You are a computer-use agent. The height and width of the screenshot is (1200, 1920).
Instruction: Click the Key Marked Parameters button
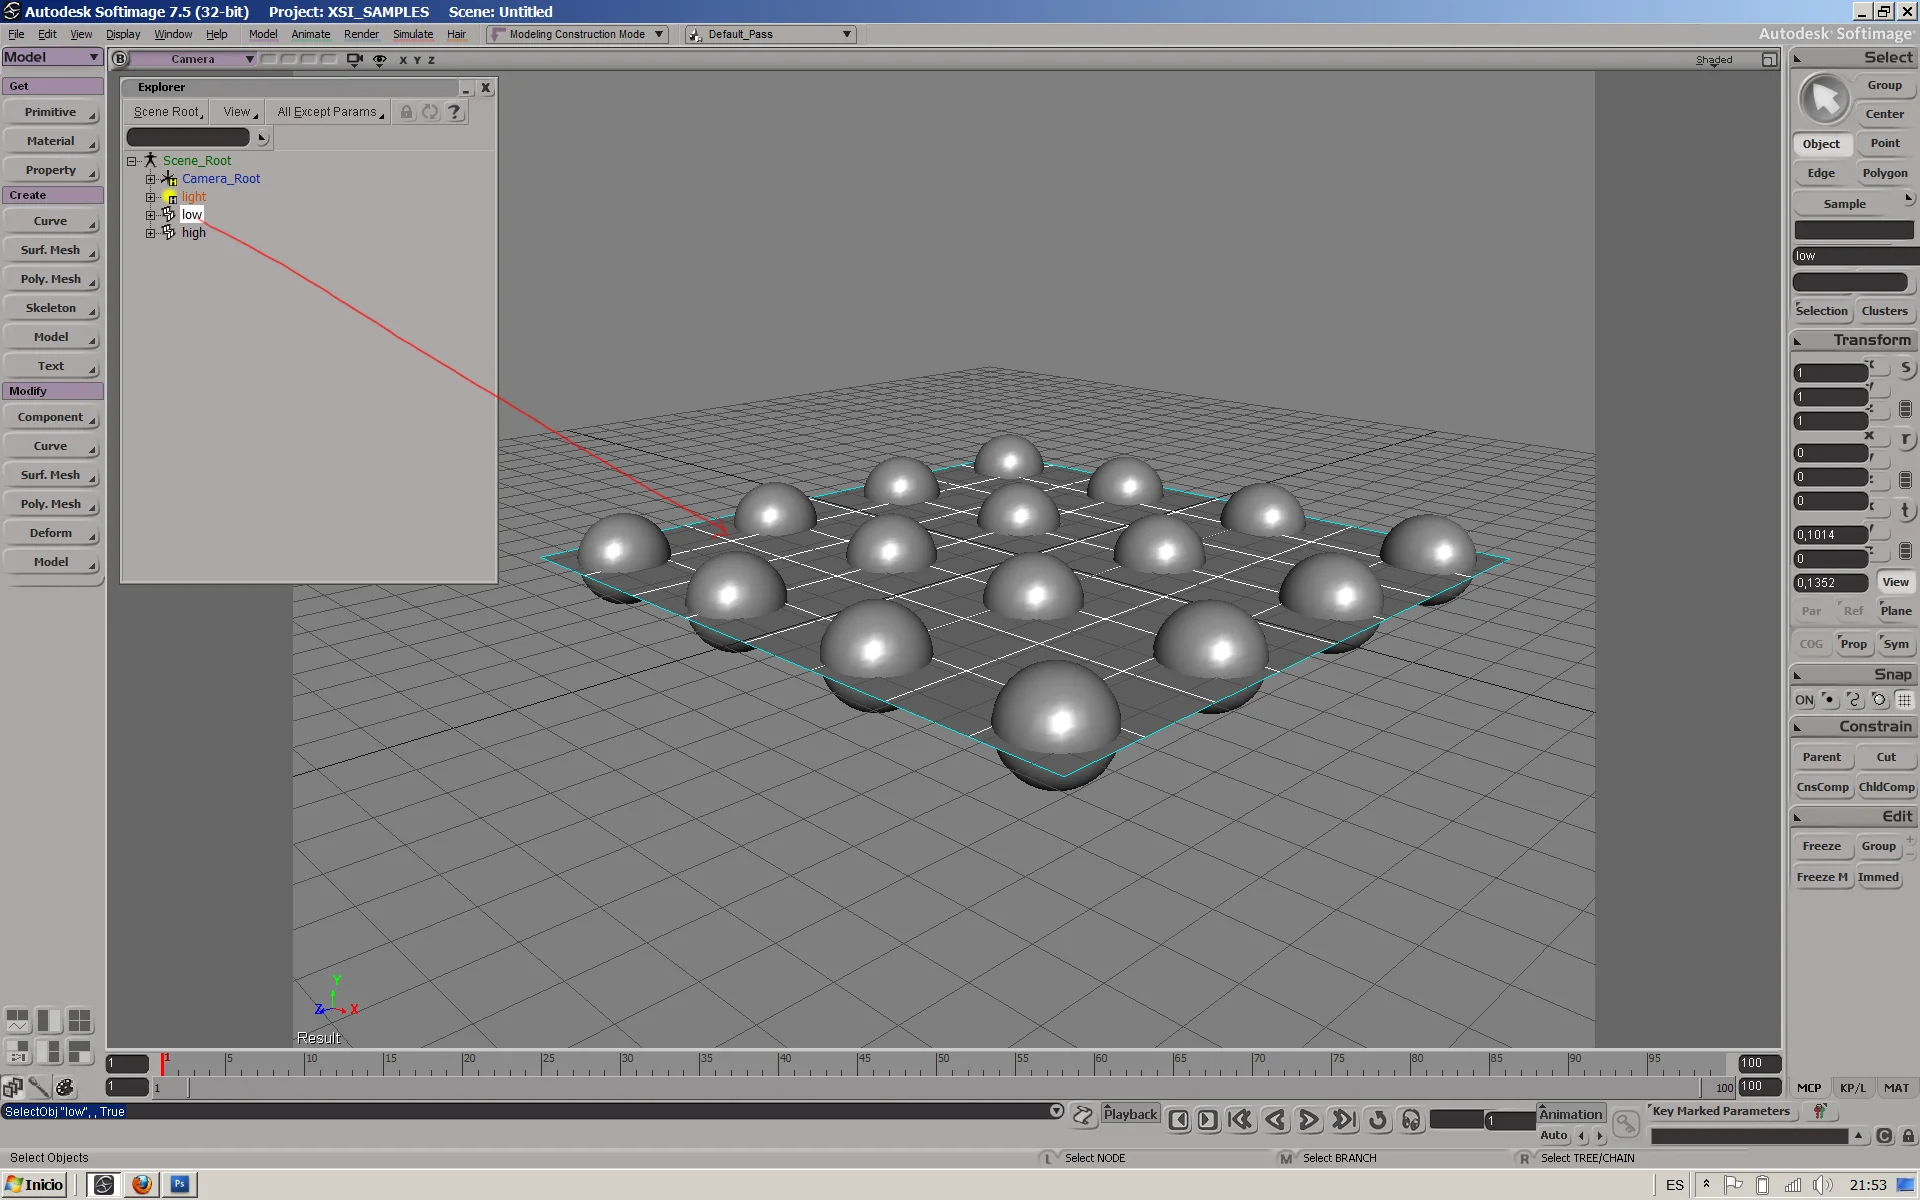coord(1721,1111)
